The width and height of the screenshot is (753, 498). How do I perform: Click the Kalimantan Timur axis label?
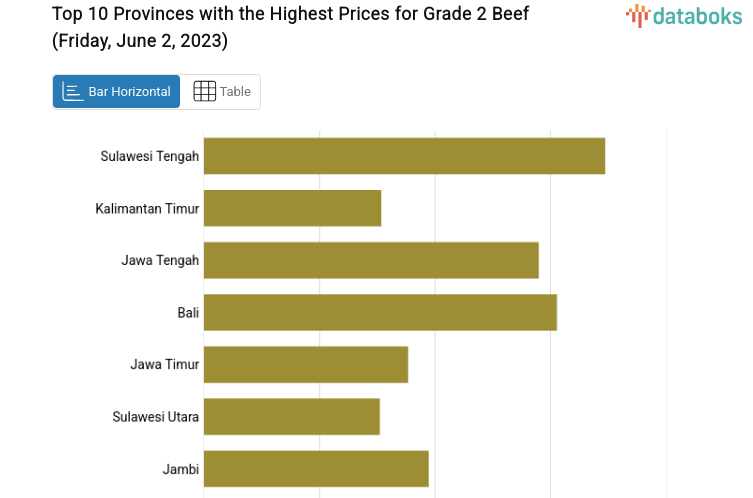click(147, 208)
